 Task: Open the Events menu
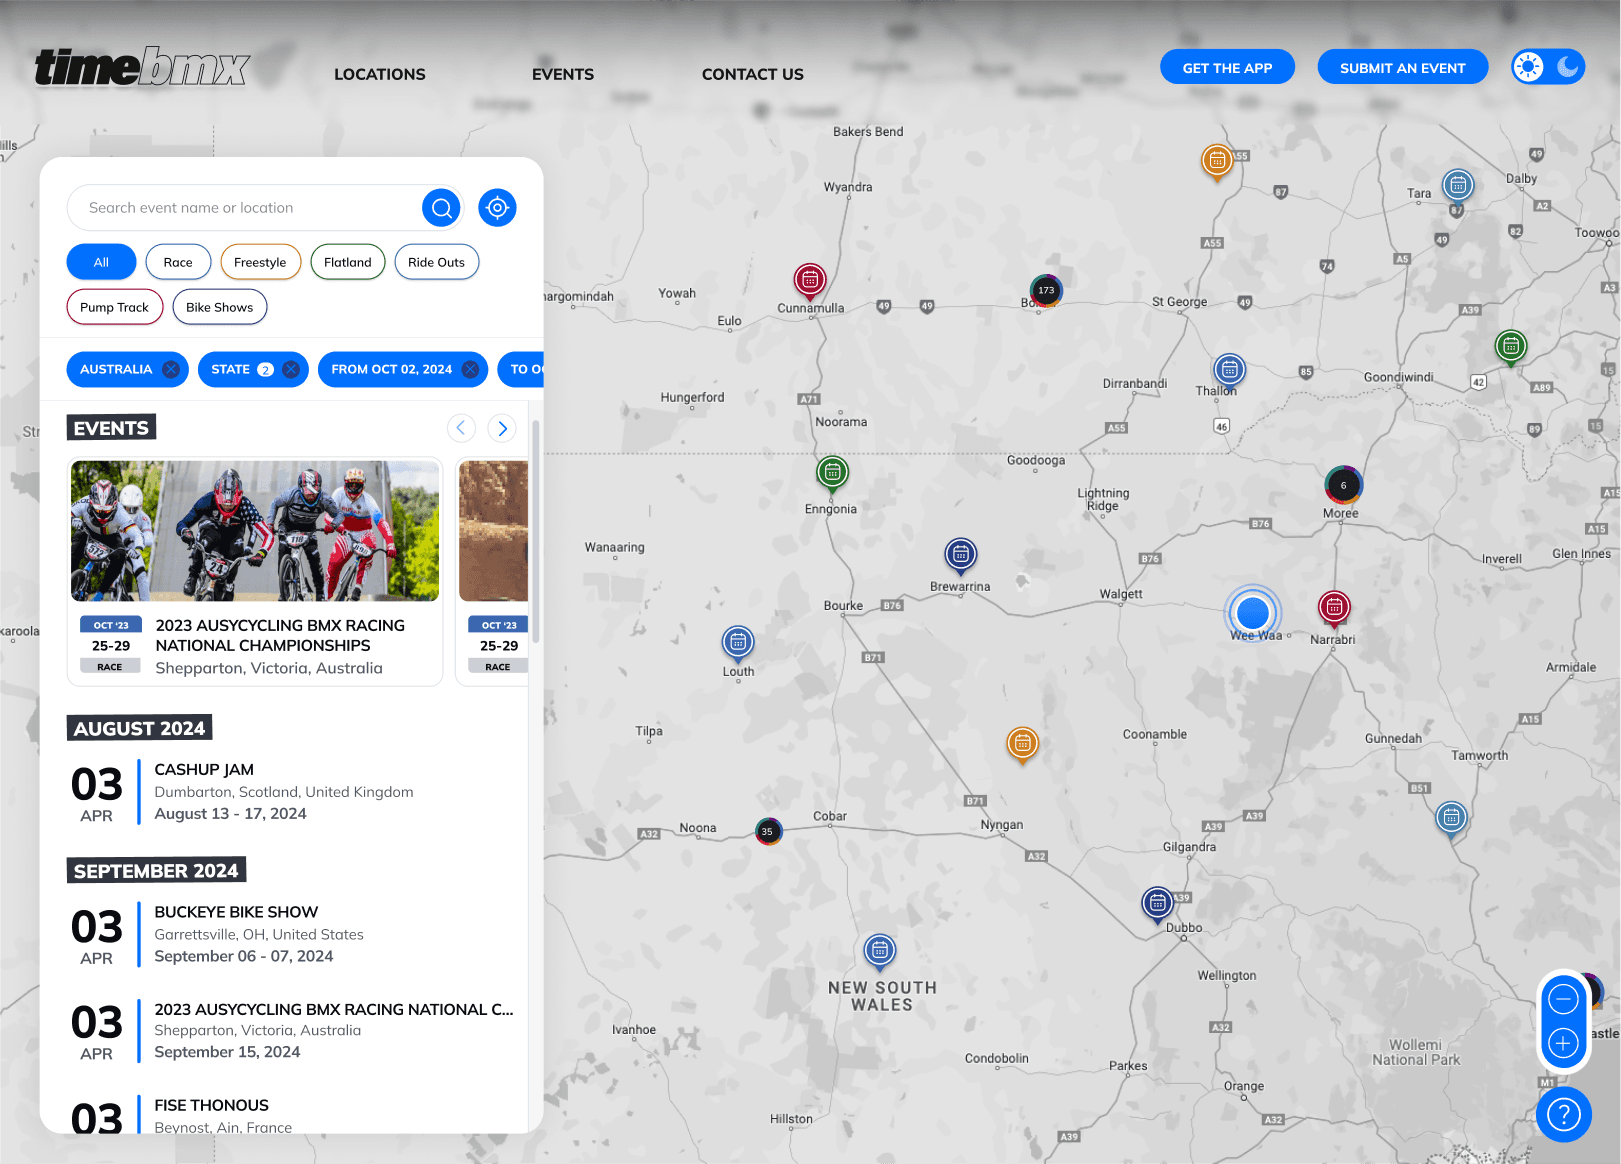click(563, 74)
